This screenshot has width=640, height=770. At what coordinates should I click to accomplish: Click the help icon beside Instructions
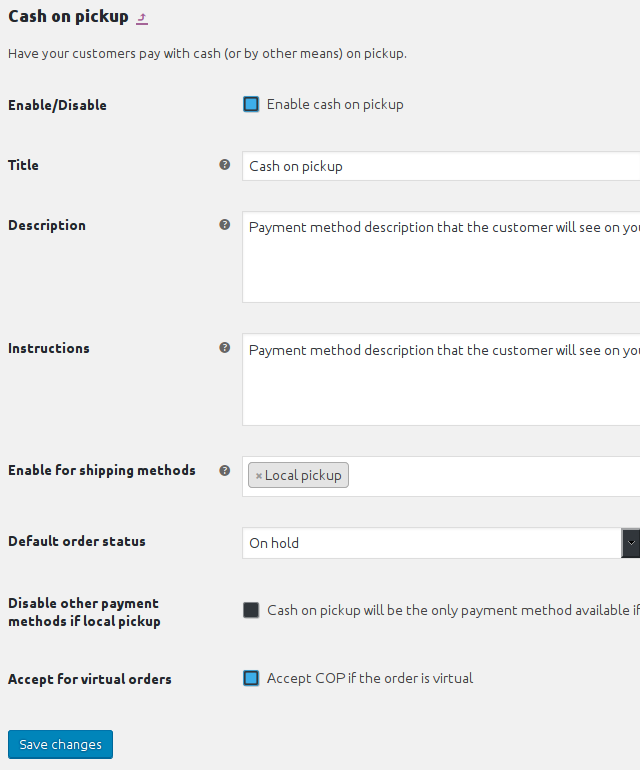[x=225, y=348]
